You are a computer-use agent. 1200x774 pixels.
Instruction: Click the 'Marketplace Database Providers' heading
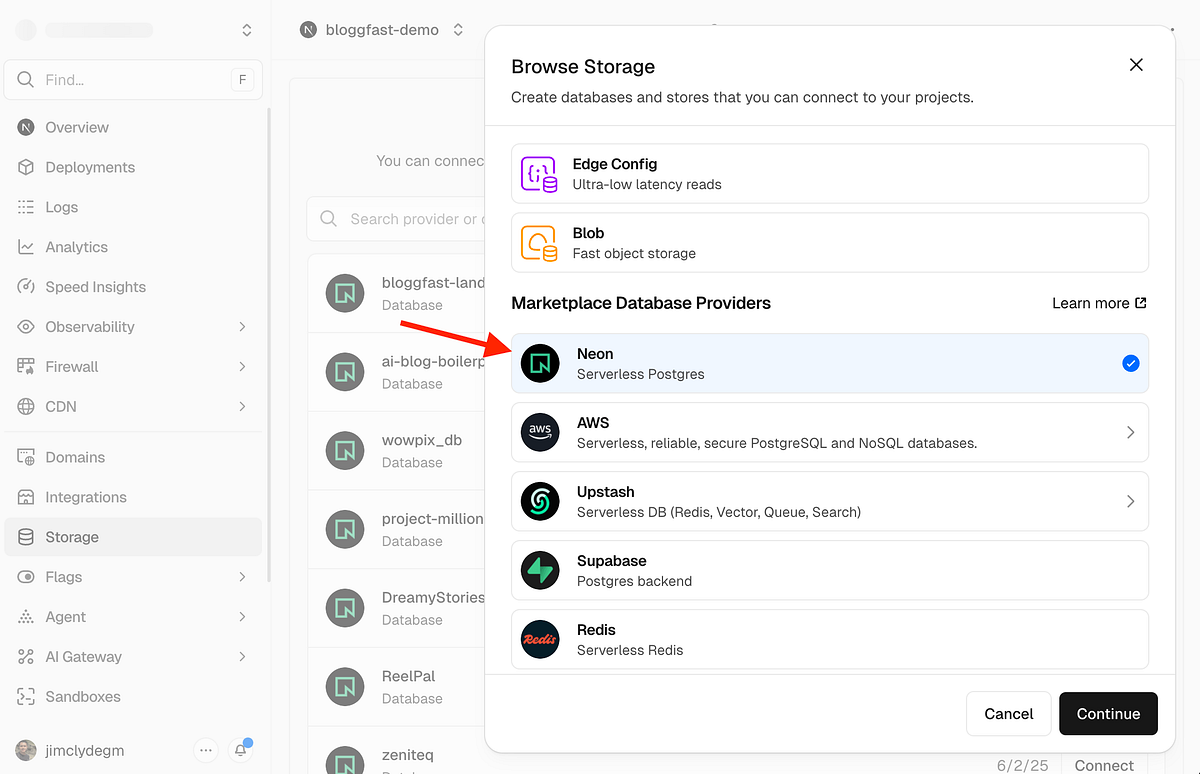click(641, 303)
